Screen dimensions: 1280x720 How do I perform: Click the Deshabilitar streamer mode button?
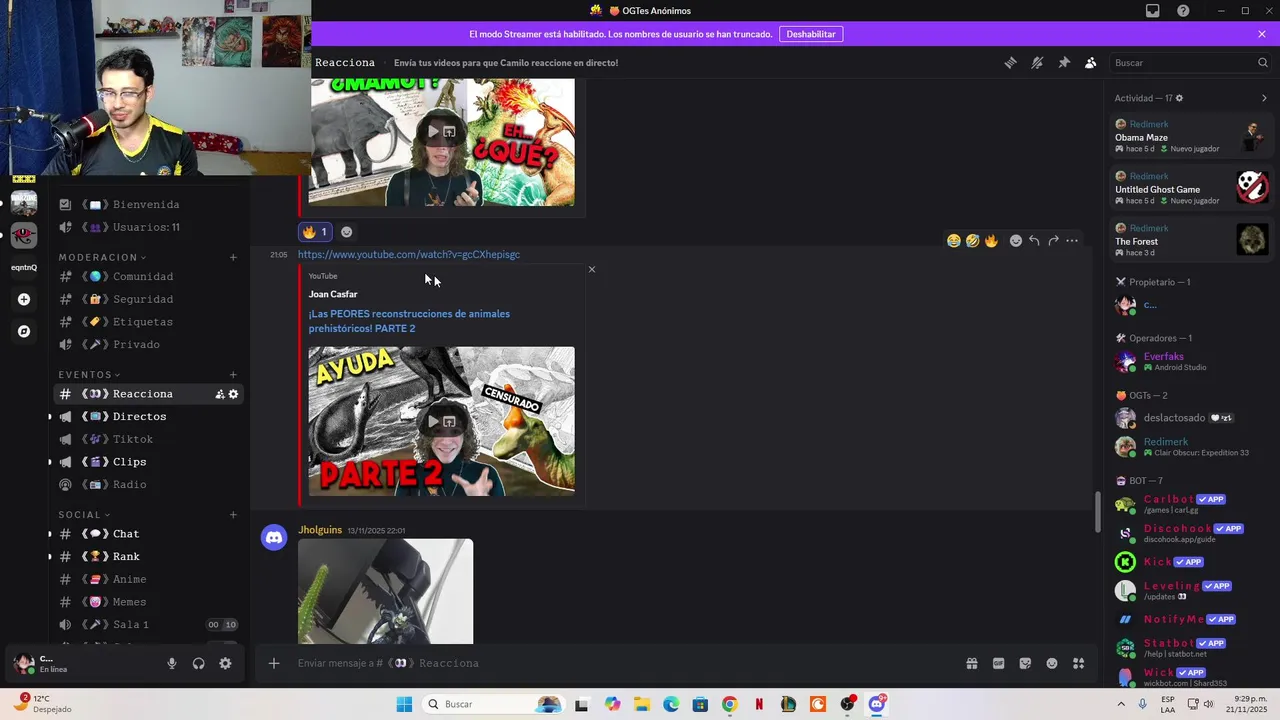click(x=811, y=34)
